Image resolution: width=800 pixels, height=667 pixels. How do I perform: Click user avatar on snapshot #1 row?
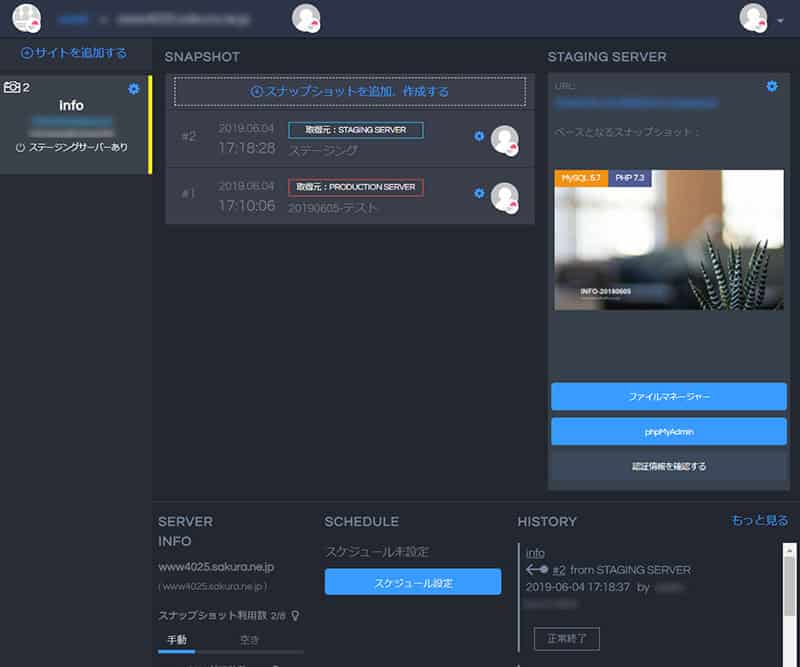(x=505, y=196)
